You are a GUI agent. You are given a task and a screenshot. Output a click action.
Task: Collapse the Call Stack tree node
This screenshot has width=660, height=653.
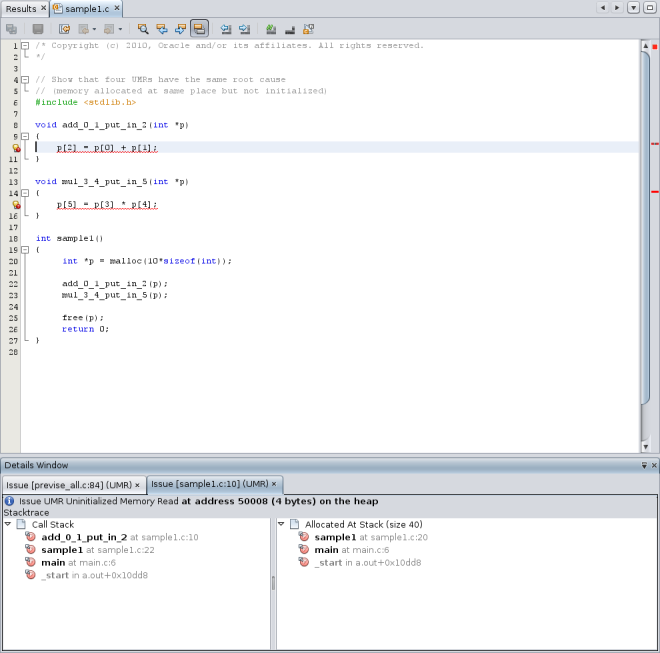(x=8, y=524)
